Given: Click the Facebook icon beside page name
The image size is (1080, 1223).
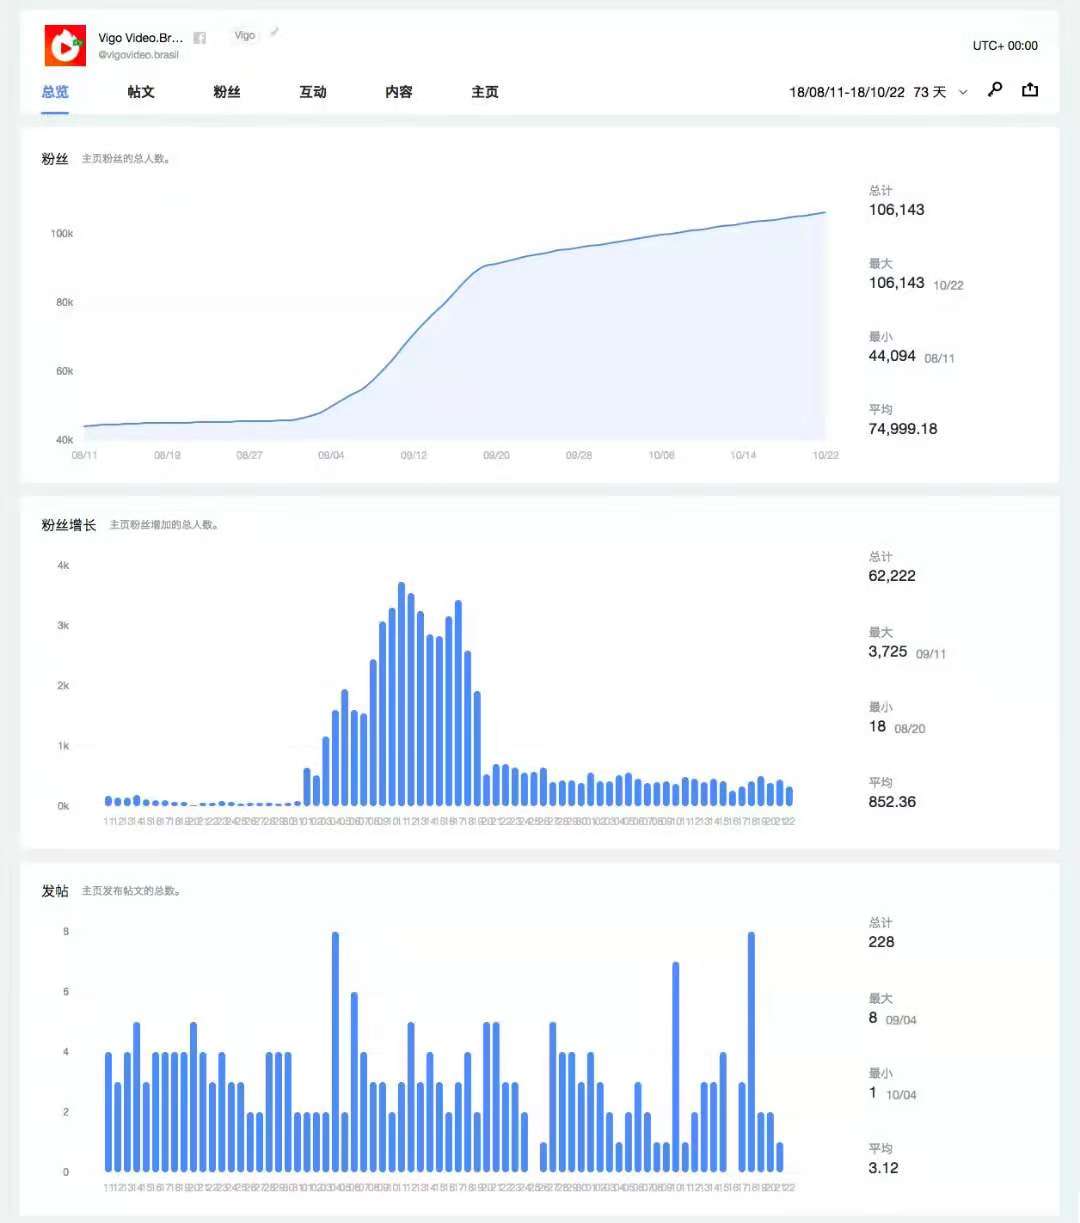Looking at the screenshot, I should 200,38.
